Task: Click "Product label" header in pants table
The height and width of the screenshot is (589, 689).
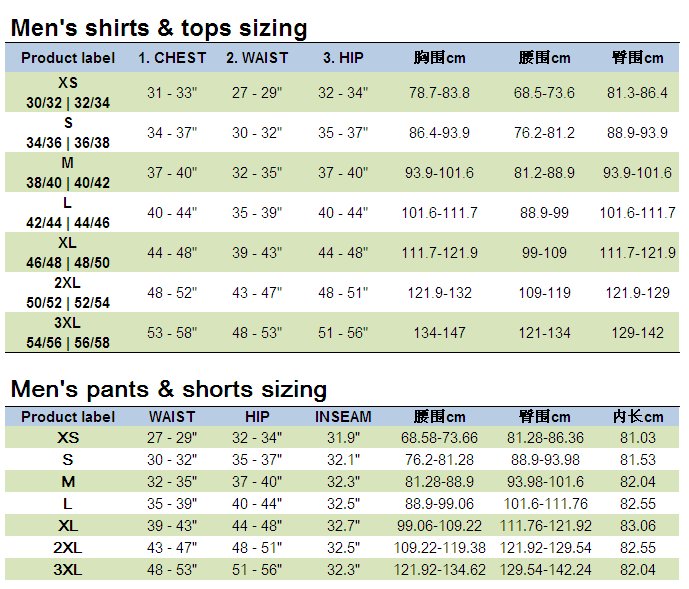Action: (68, 417)
